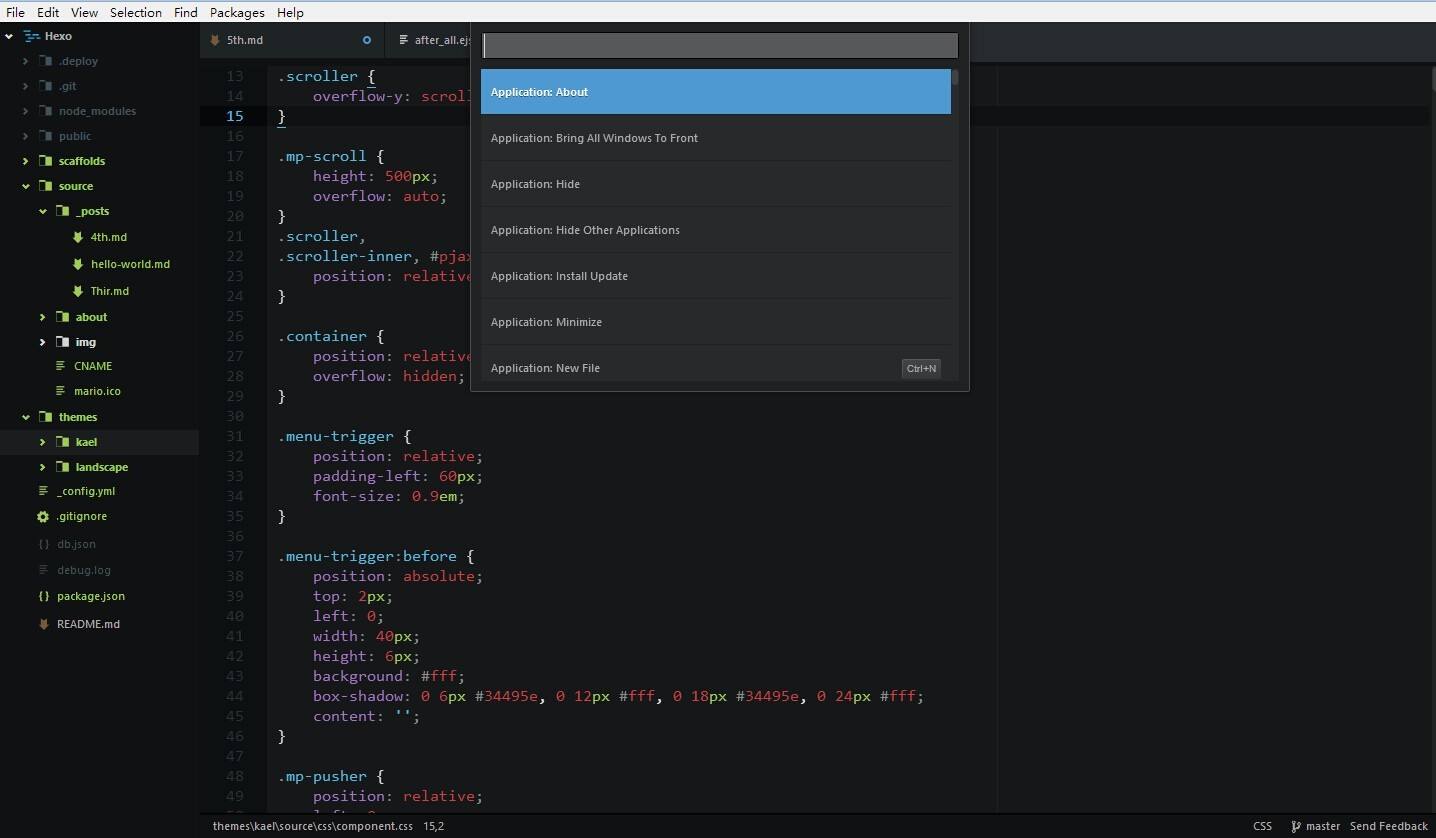Expand the node_modules folder arrow

click(26, 111)
